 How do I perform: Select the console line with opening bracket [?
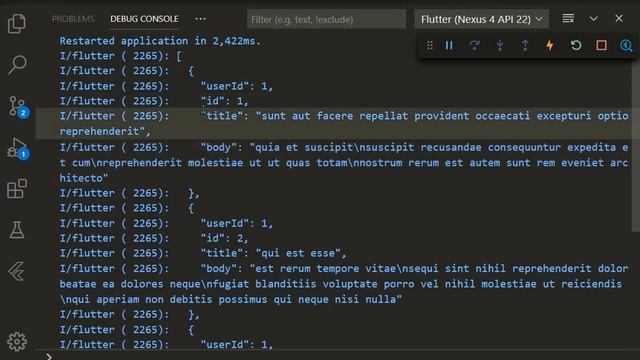pyautogui.click(x=121, y=56)
